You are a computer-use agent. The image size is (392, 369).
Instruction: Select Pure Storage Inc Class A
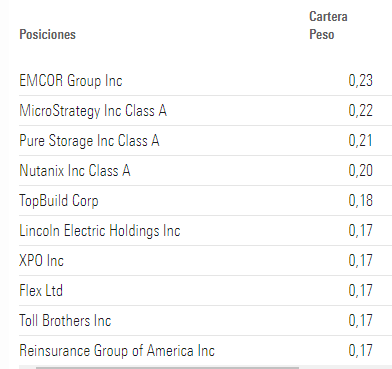[x=89, y=141]
